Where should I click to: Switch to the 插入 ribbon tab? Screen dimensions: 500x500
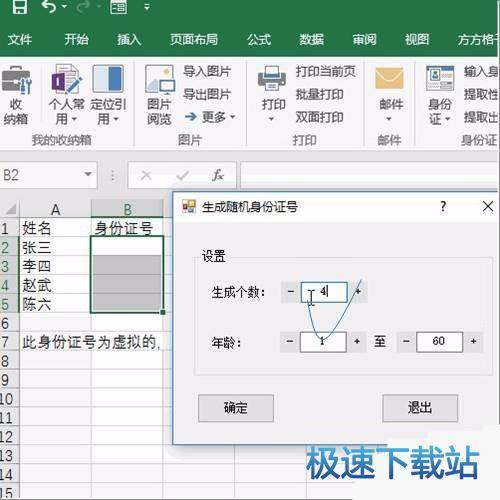tap(129, 40)
